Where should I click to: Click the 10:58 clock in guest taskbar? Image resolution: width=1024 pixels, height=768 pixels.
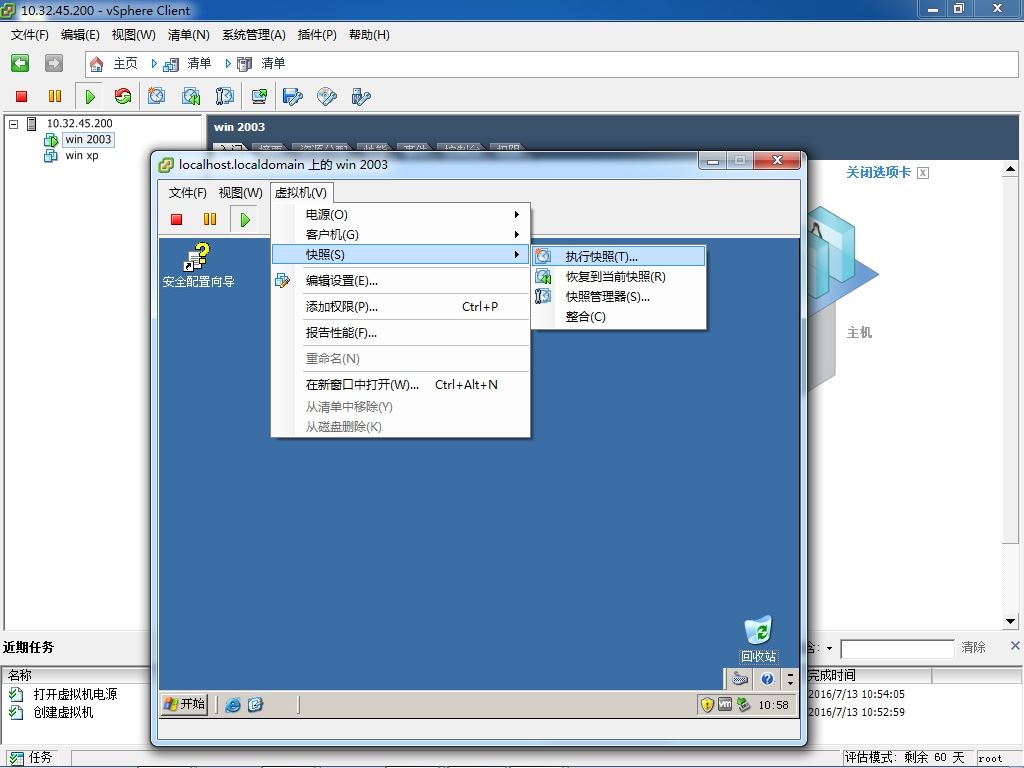[x=773, y=705]
